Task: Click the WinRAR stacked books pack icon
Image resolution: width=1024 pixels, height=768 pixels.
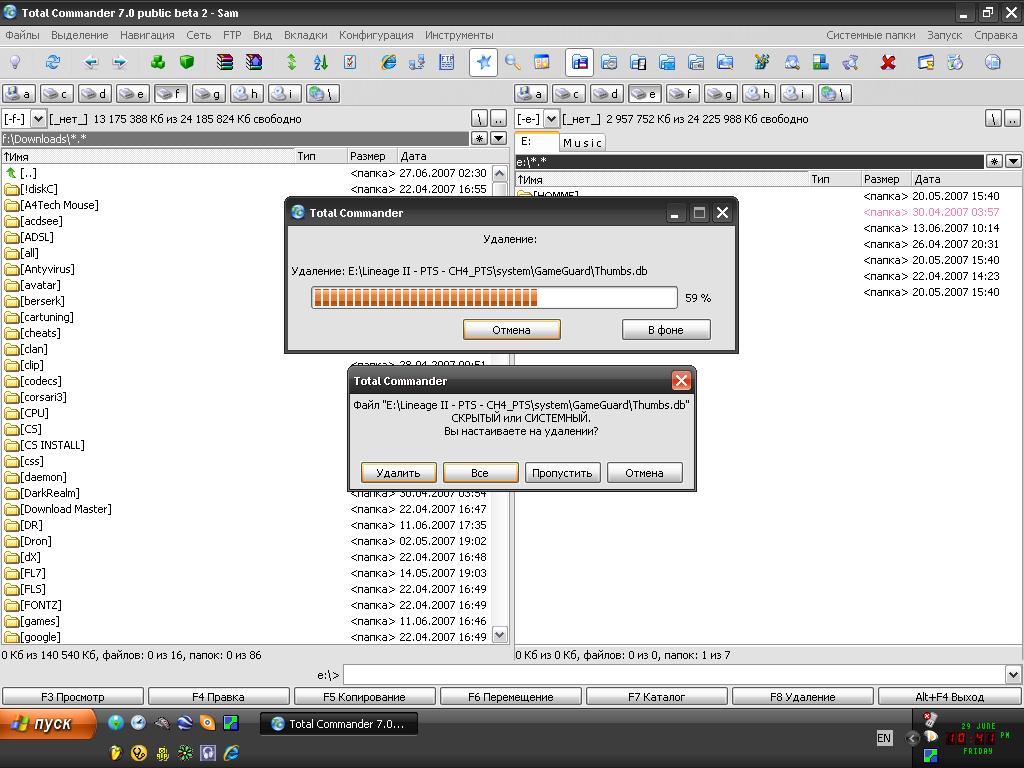Action: point(225,62)
